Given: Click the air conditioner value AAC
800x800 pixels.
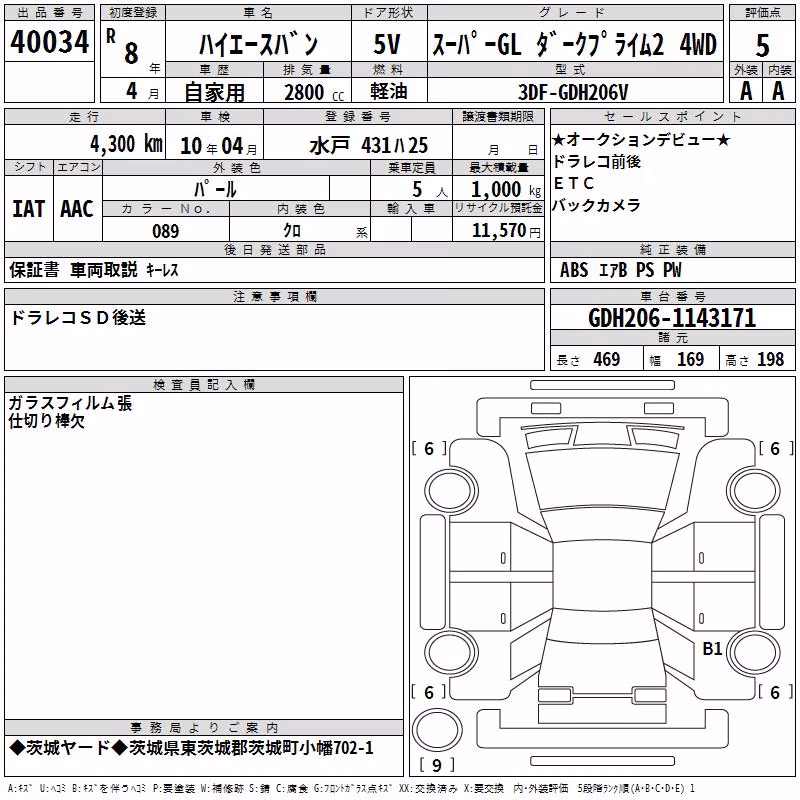Looking at the screenshot, I should (77, 209).
